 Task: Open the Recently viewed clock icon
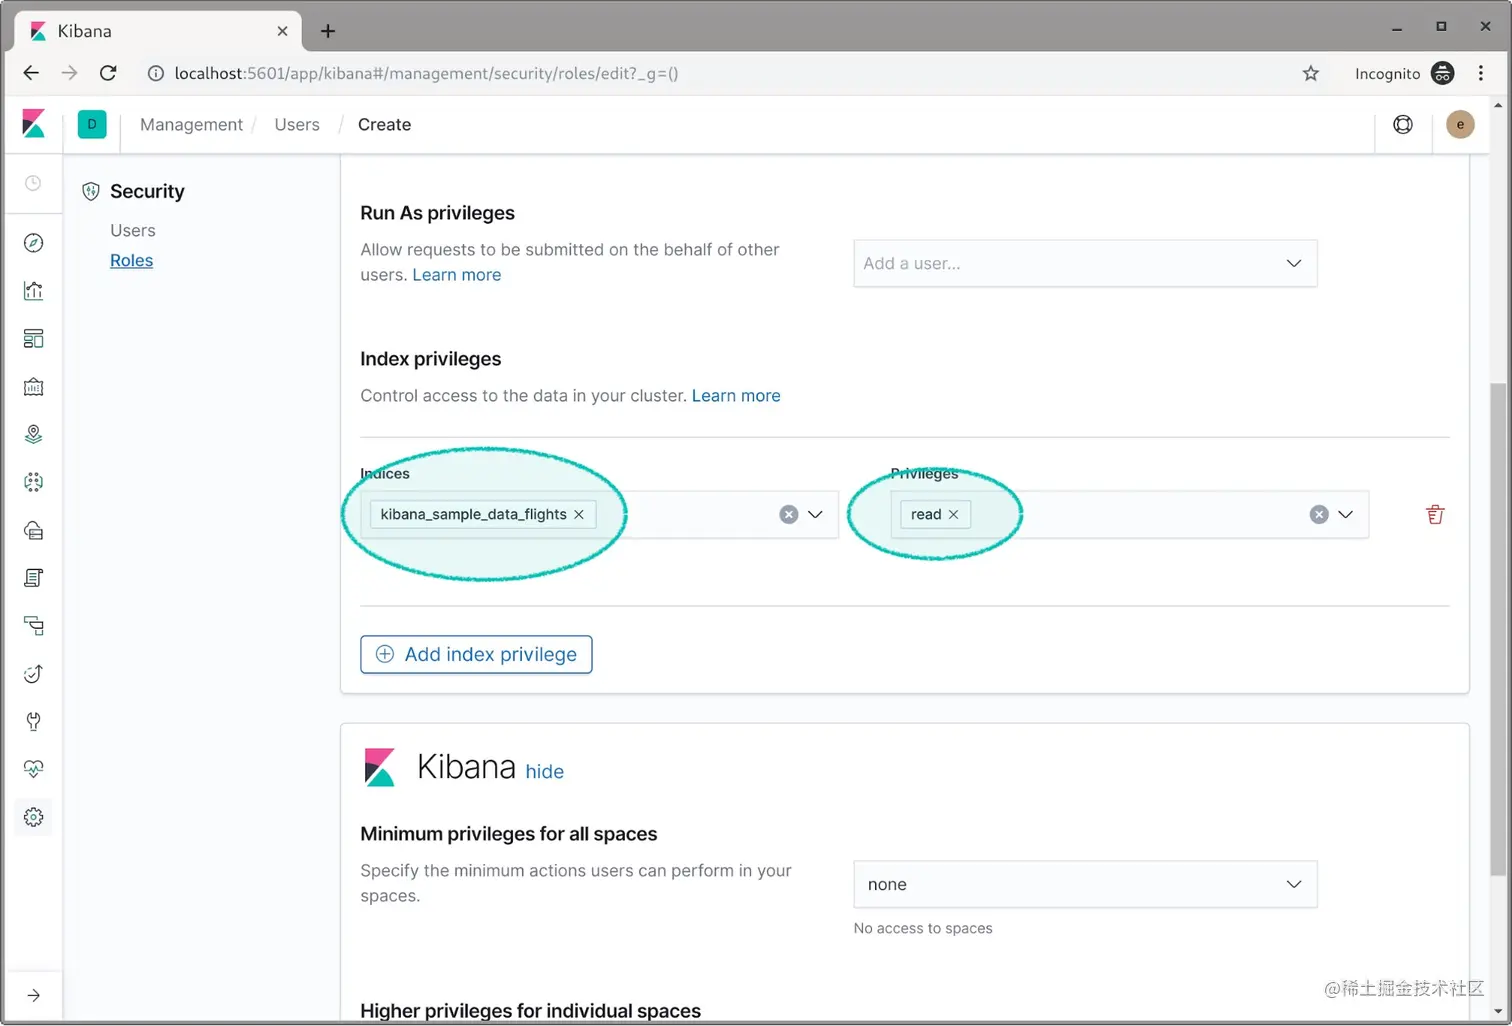pos(33,183)
